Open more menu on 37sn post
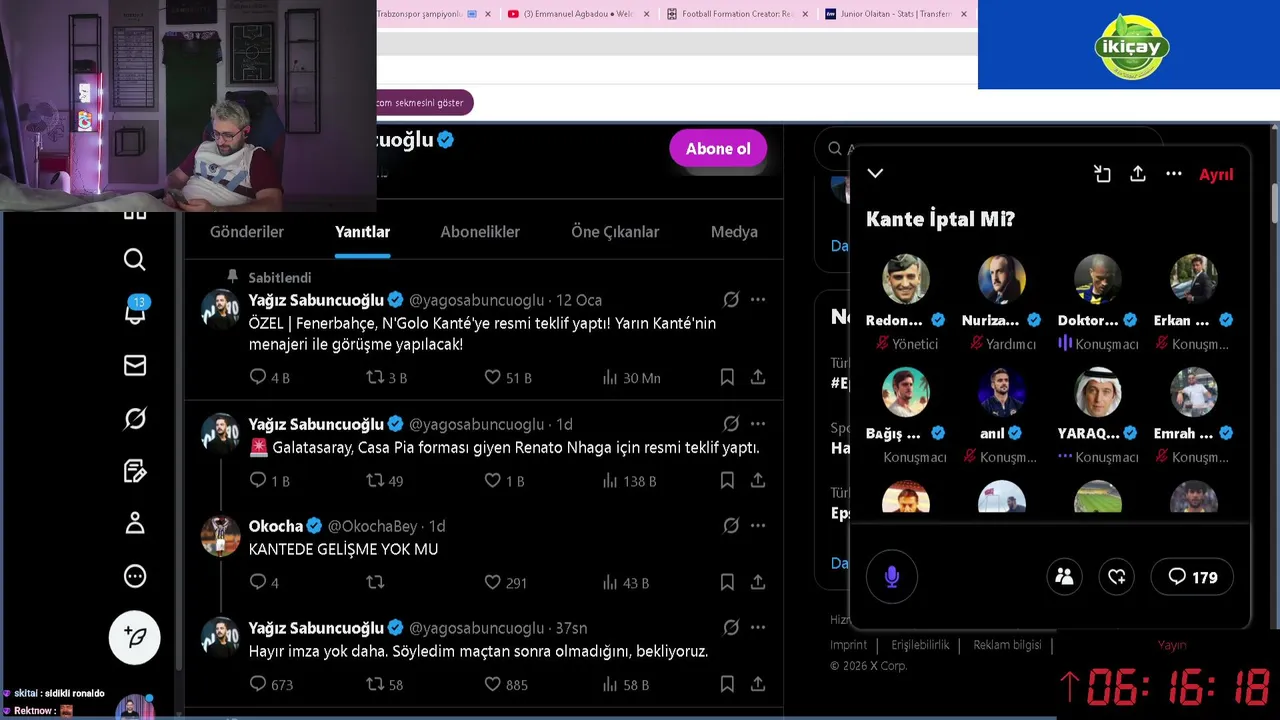Image resolution: width=1280 pixels, height=720 pixels. tap(758, 627)
